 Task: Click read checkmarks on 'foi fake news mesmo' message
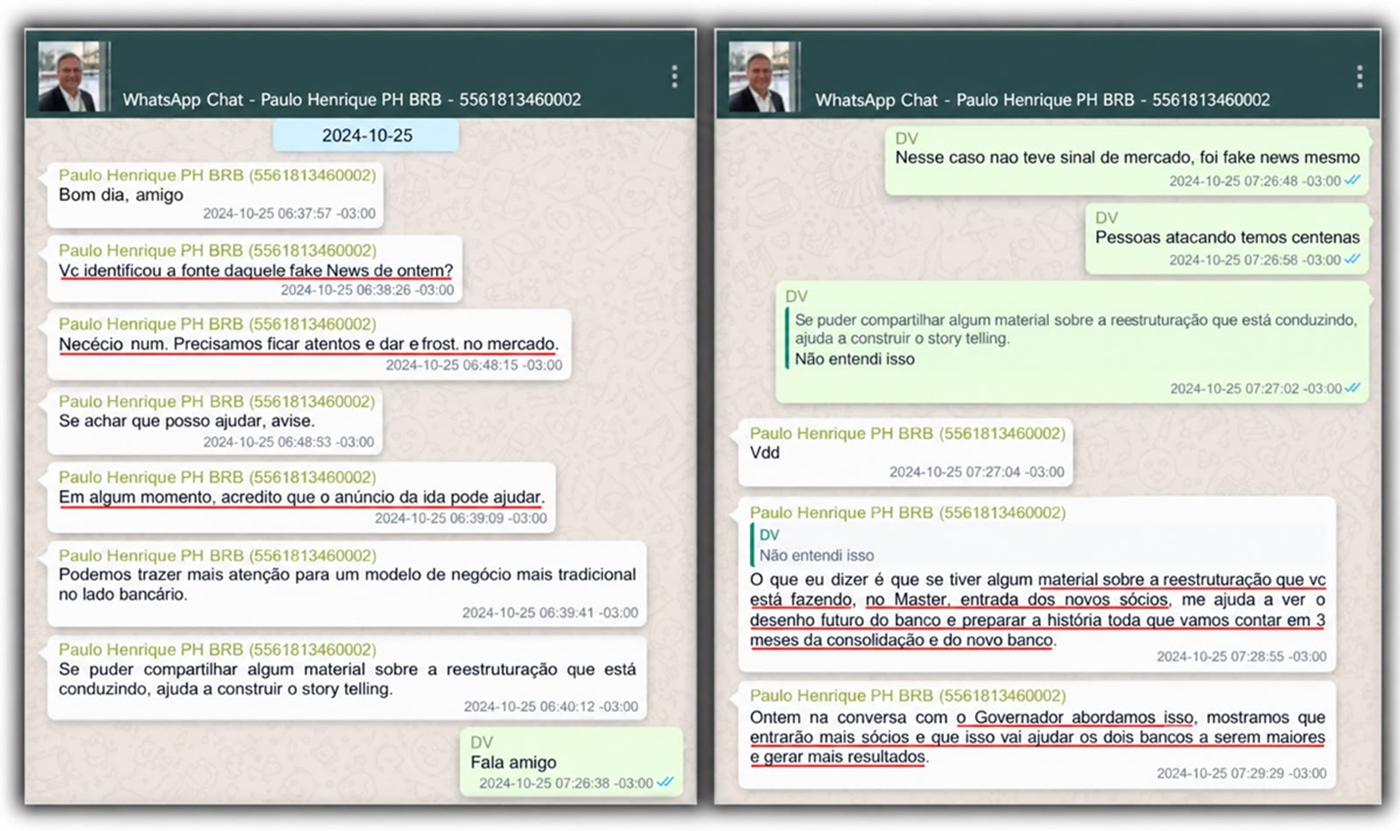pyautogui.click(x=1353, y=181)
